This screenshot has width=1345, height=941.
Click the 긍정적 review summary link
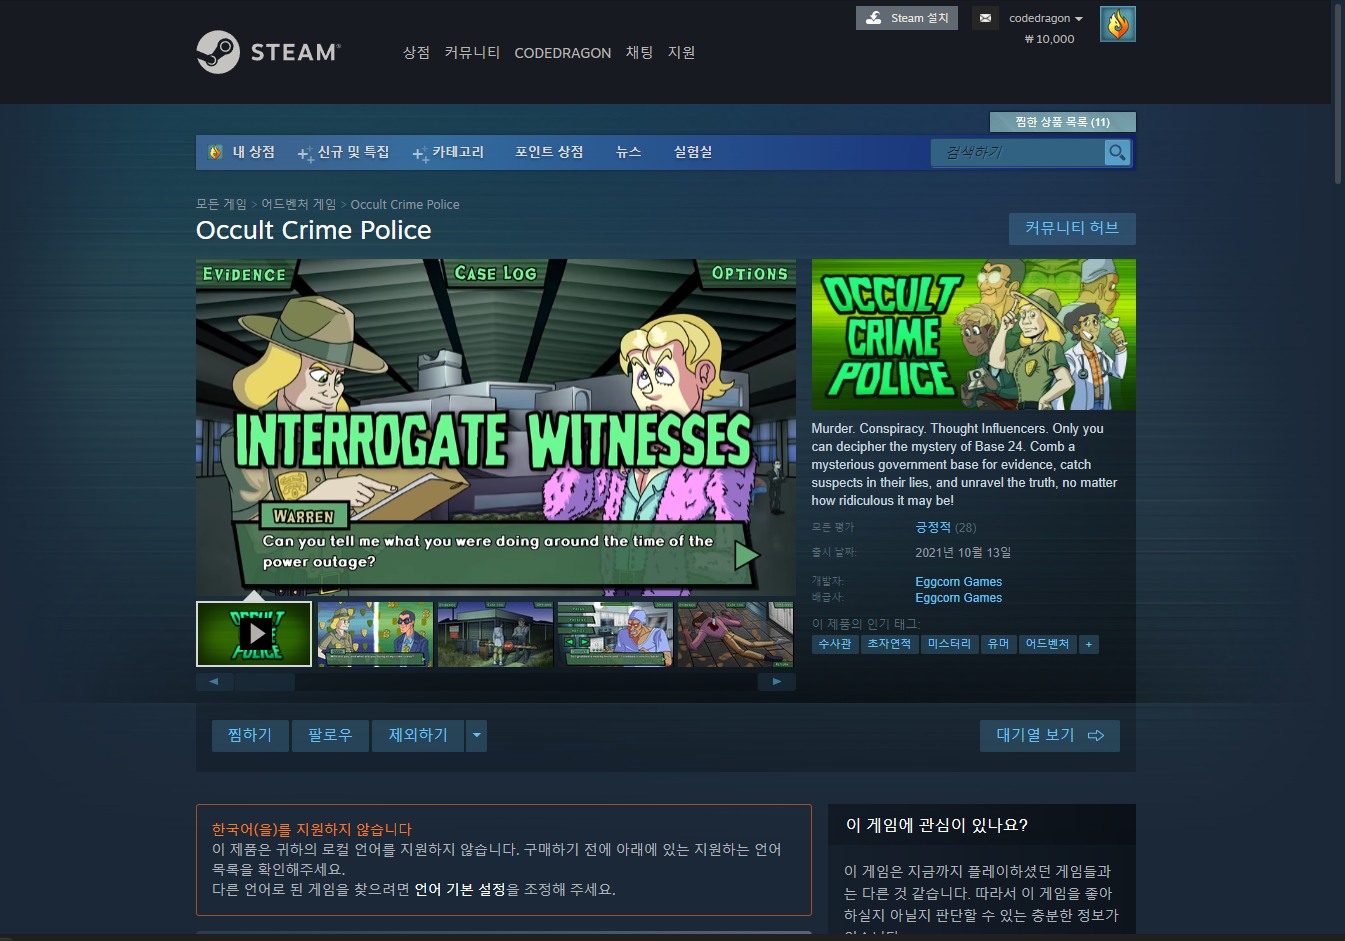tap(933, 527)
